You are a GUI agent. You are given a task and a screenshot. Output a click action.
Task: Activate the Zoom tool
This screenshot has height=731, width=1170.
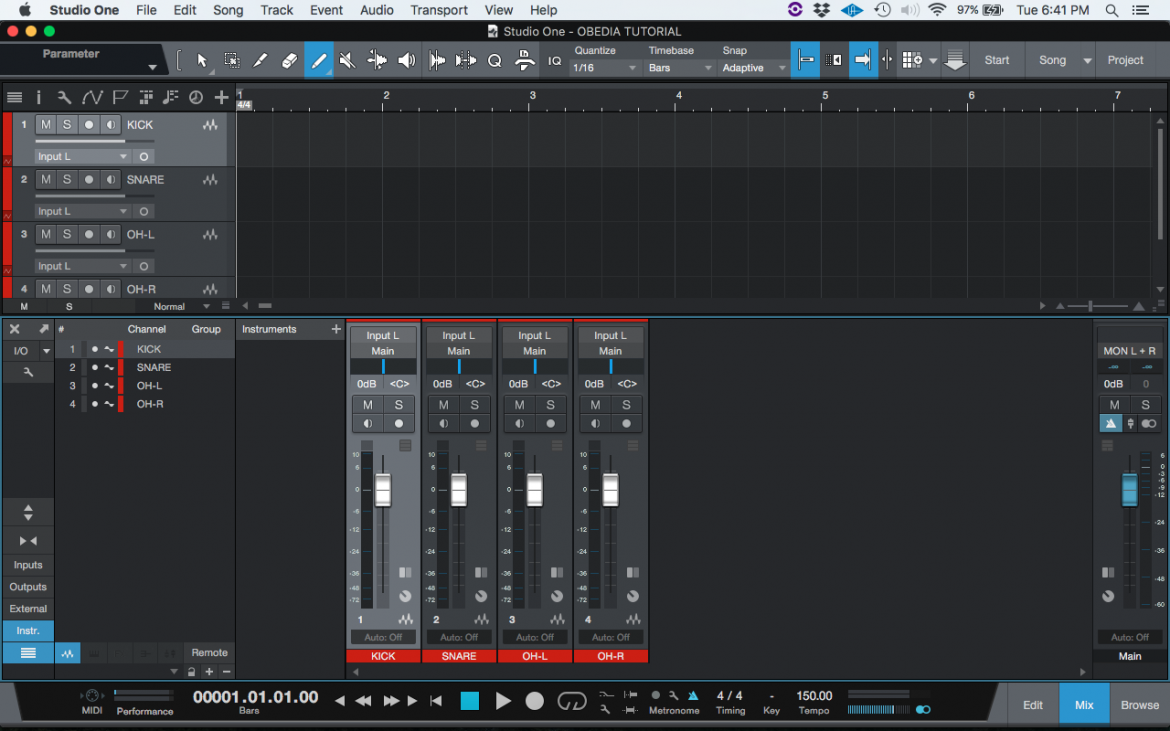click(x=495, y=60)
